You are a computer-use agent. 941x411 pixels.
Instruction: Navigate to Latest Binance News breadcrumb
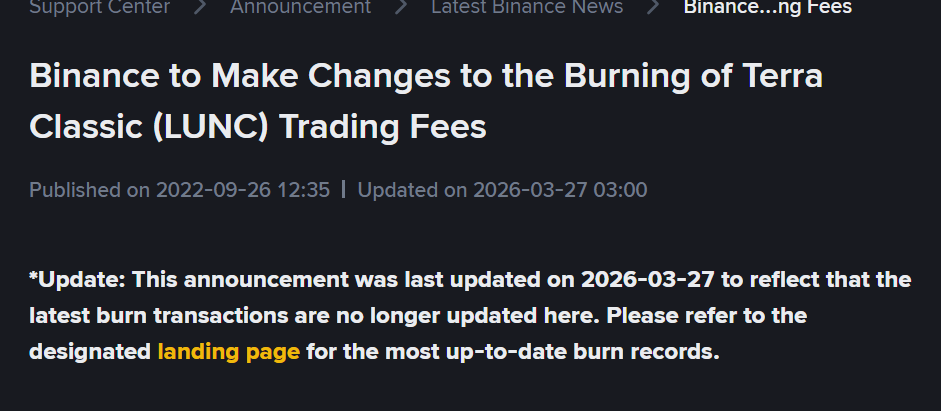click(527, 8)
